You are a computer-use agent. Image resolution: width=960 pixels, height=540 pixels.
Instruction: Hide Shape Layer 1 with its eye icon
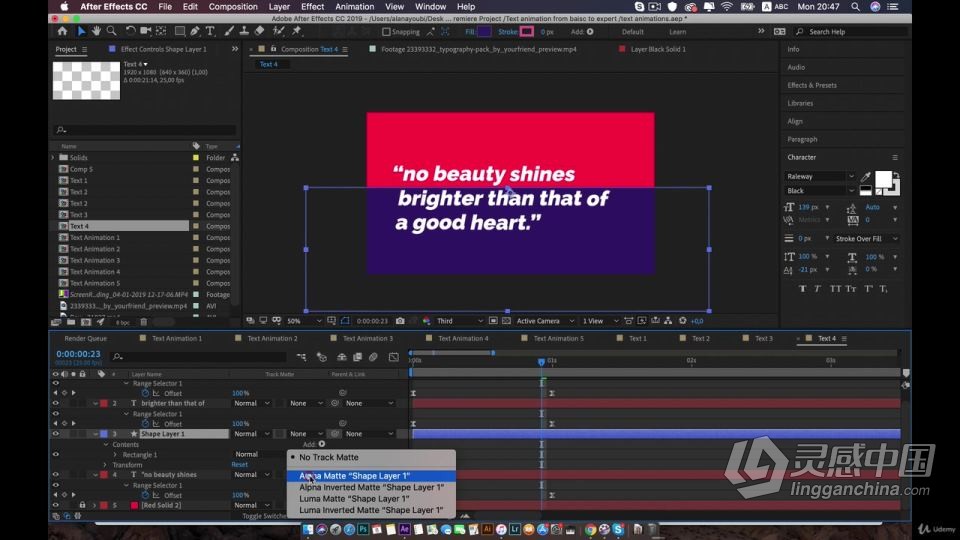(x=56, y=434)
